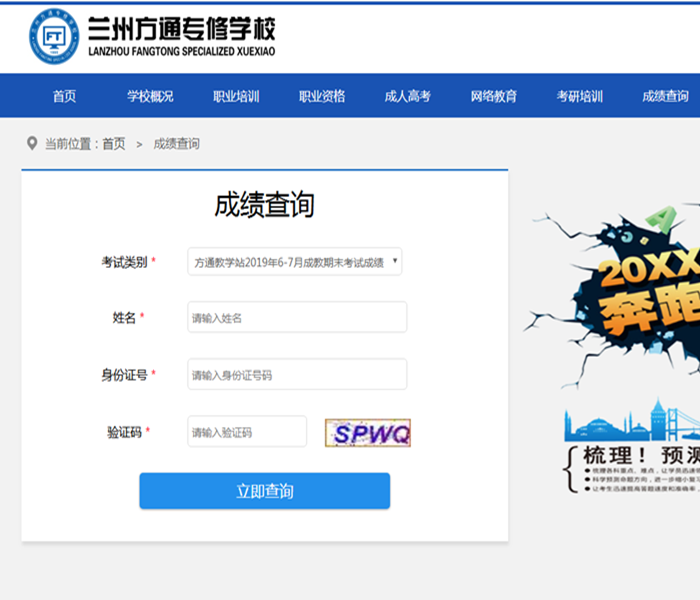Click the FT school logo emblem
Viewport: 700px width, 600px height.
coord(54,37)
